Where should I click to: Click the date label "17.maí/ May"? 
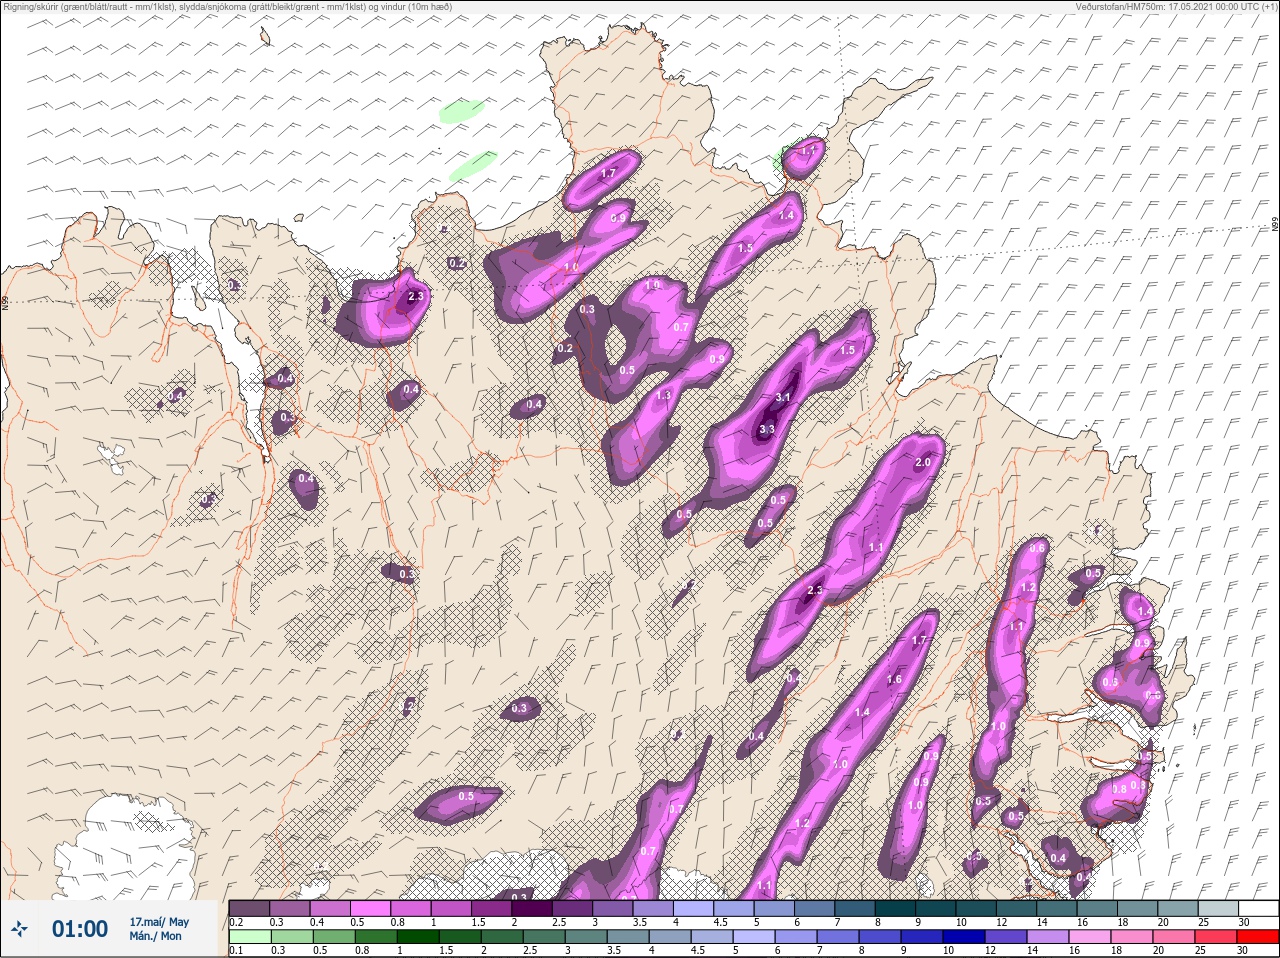point(159,922)
